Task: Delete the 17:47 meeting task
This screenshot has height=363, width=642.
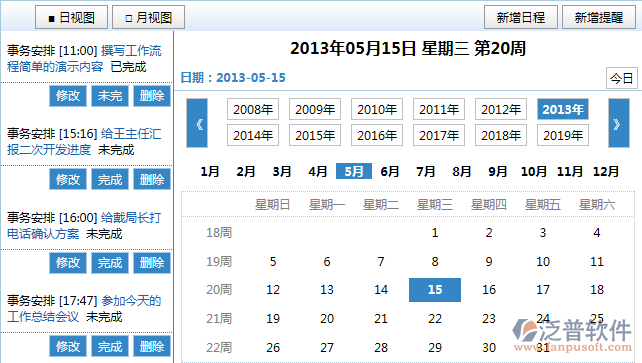Action: (x=152, y=346)
